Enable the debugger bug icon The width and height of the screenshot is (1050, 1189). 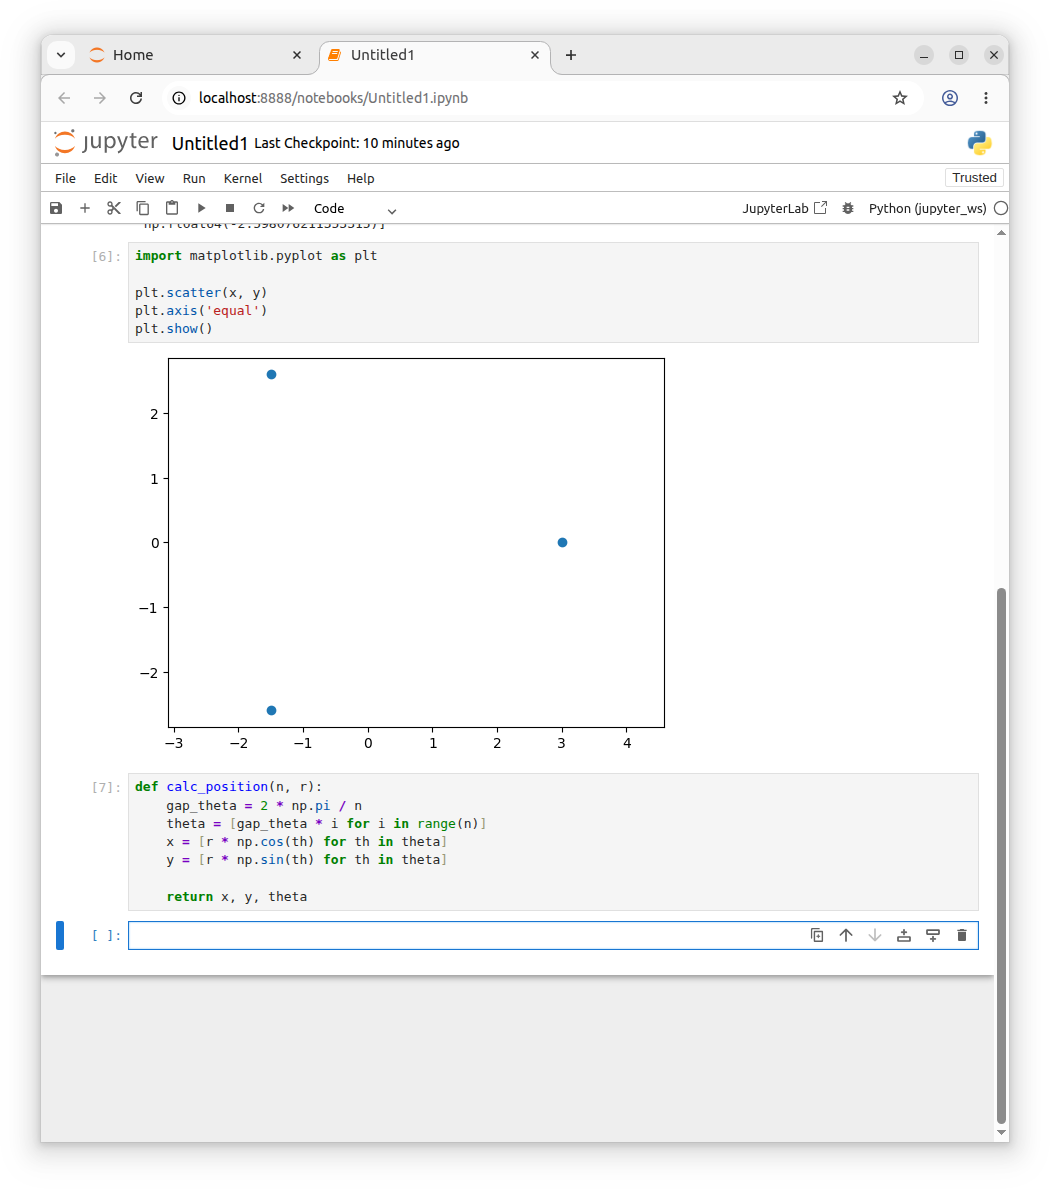pos(848,209)
